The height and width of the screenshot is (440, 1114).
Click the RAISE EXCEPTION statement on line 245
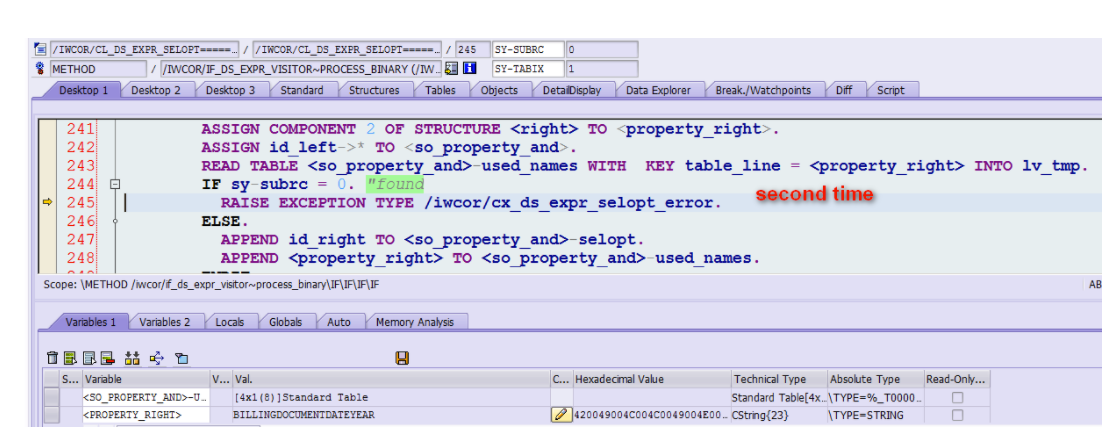tap(471, 203)
